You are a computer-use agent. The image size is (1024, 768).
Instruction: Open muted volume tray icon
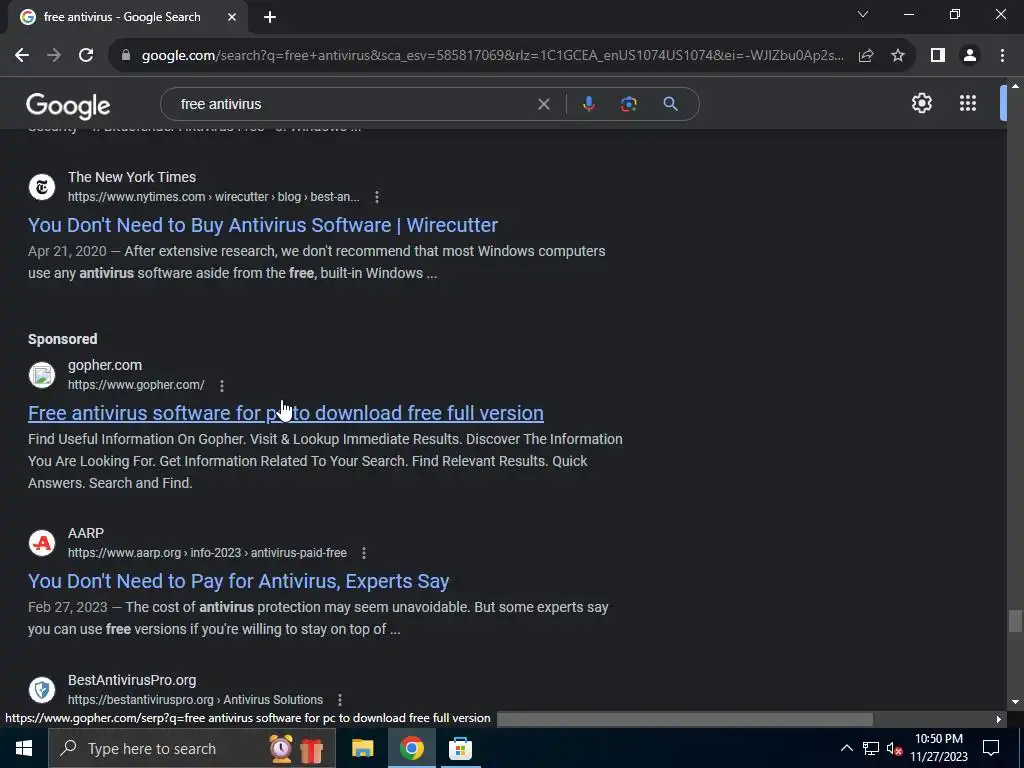tap(894, 748)
